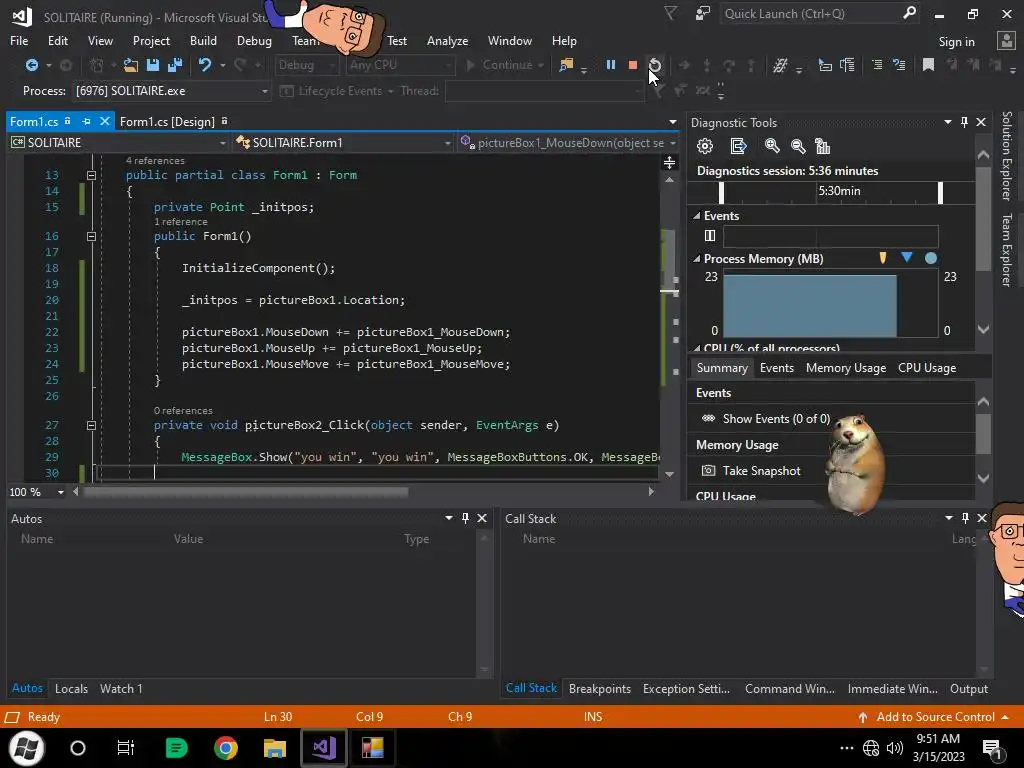Open the notifications flag icon
1024x768 pixels.
[671, 13]
